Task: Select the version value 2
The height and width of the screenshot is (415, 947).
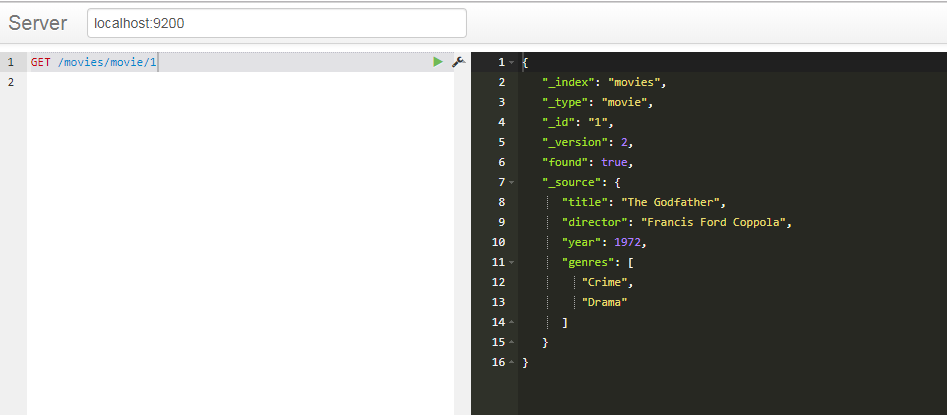Action: tap(624, 142)
